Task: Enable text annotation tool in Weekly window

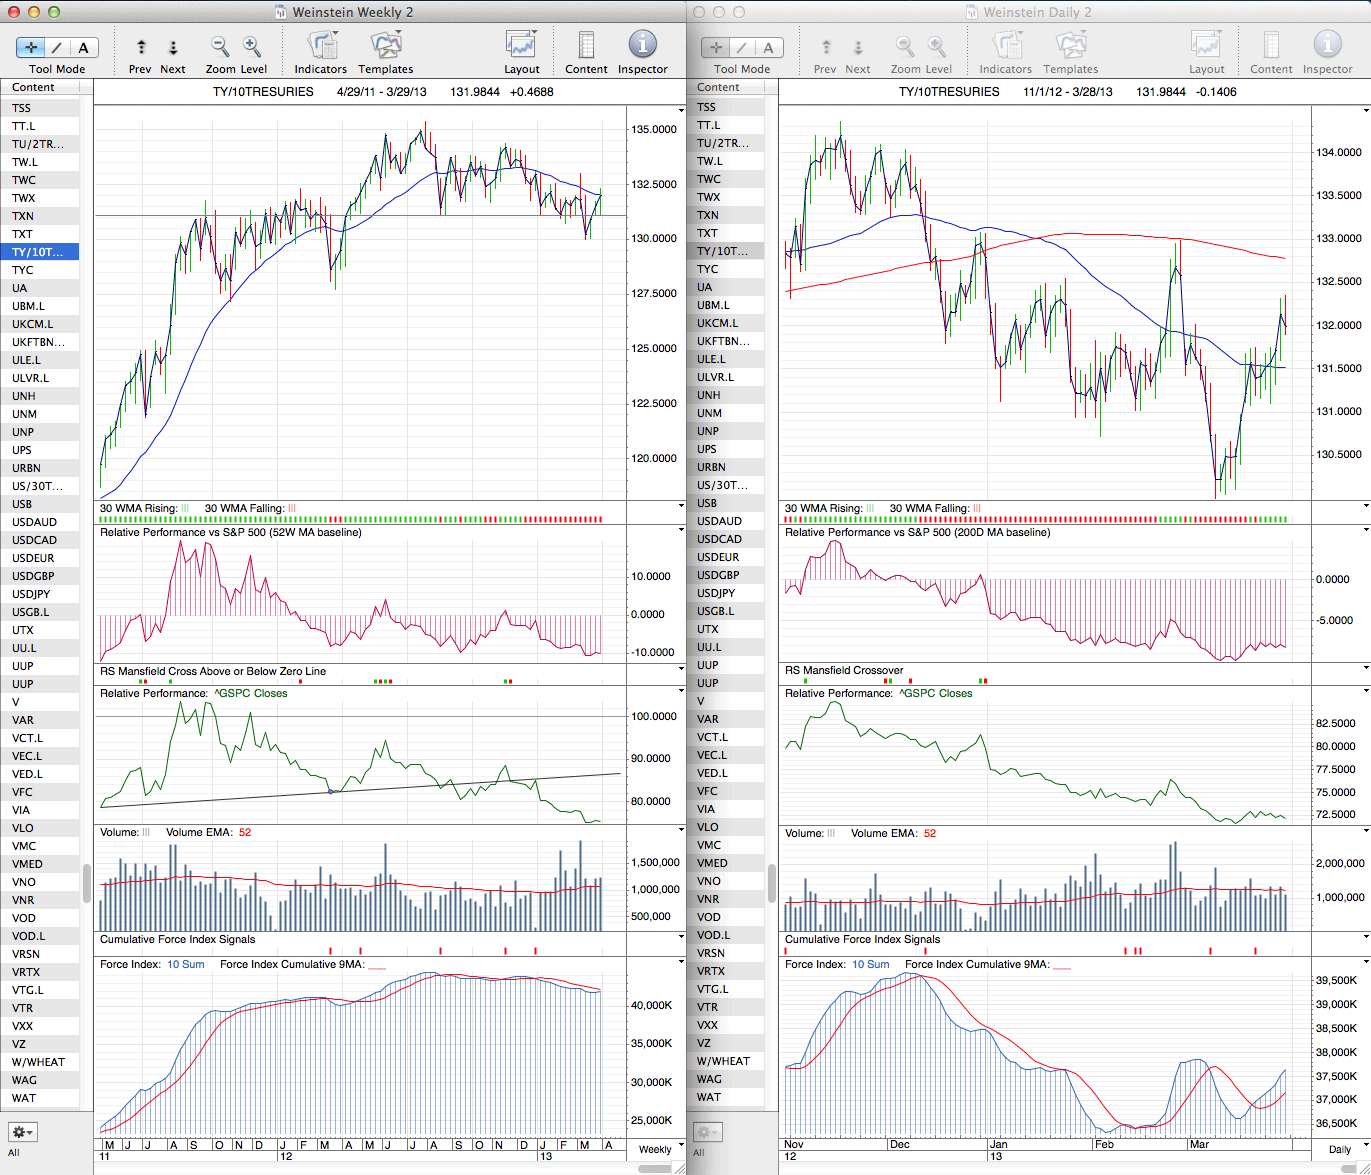Action: tap(83, 48)
